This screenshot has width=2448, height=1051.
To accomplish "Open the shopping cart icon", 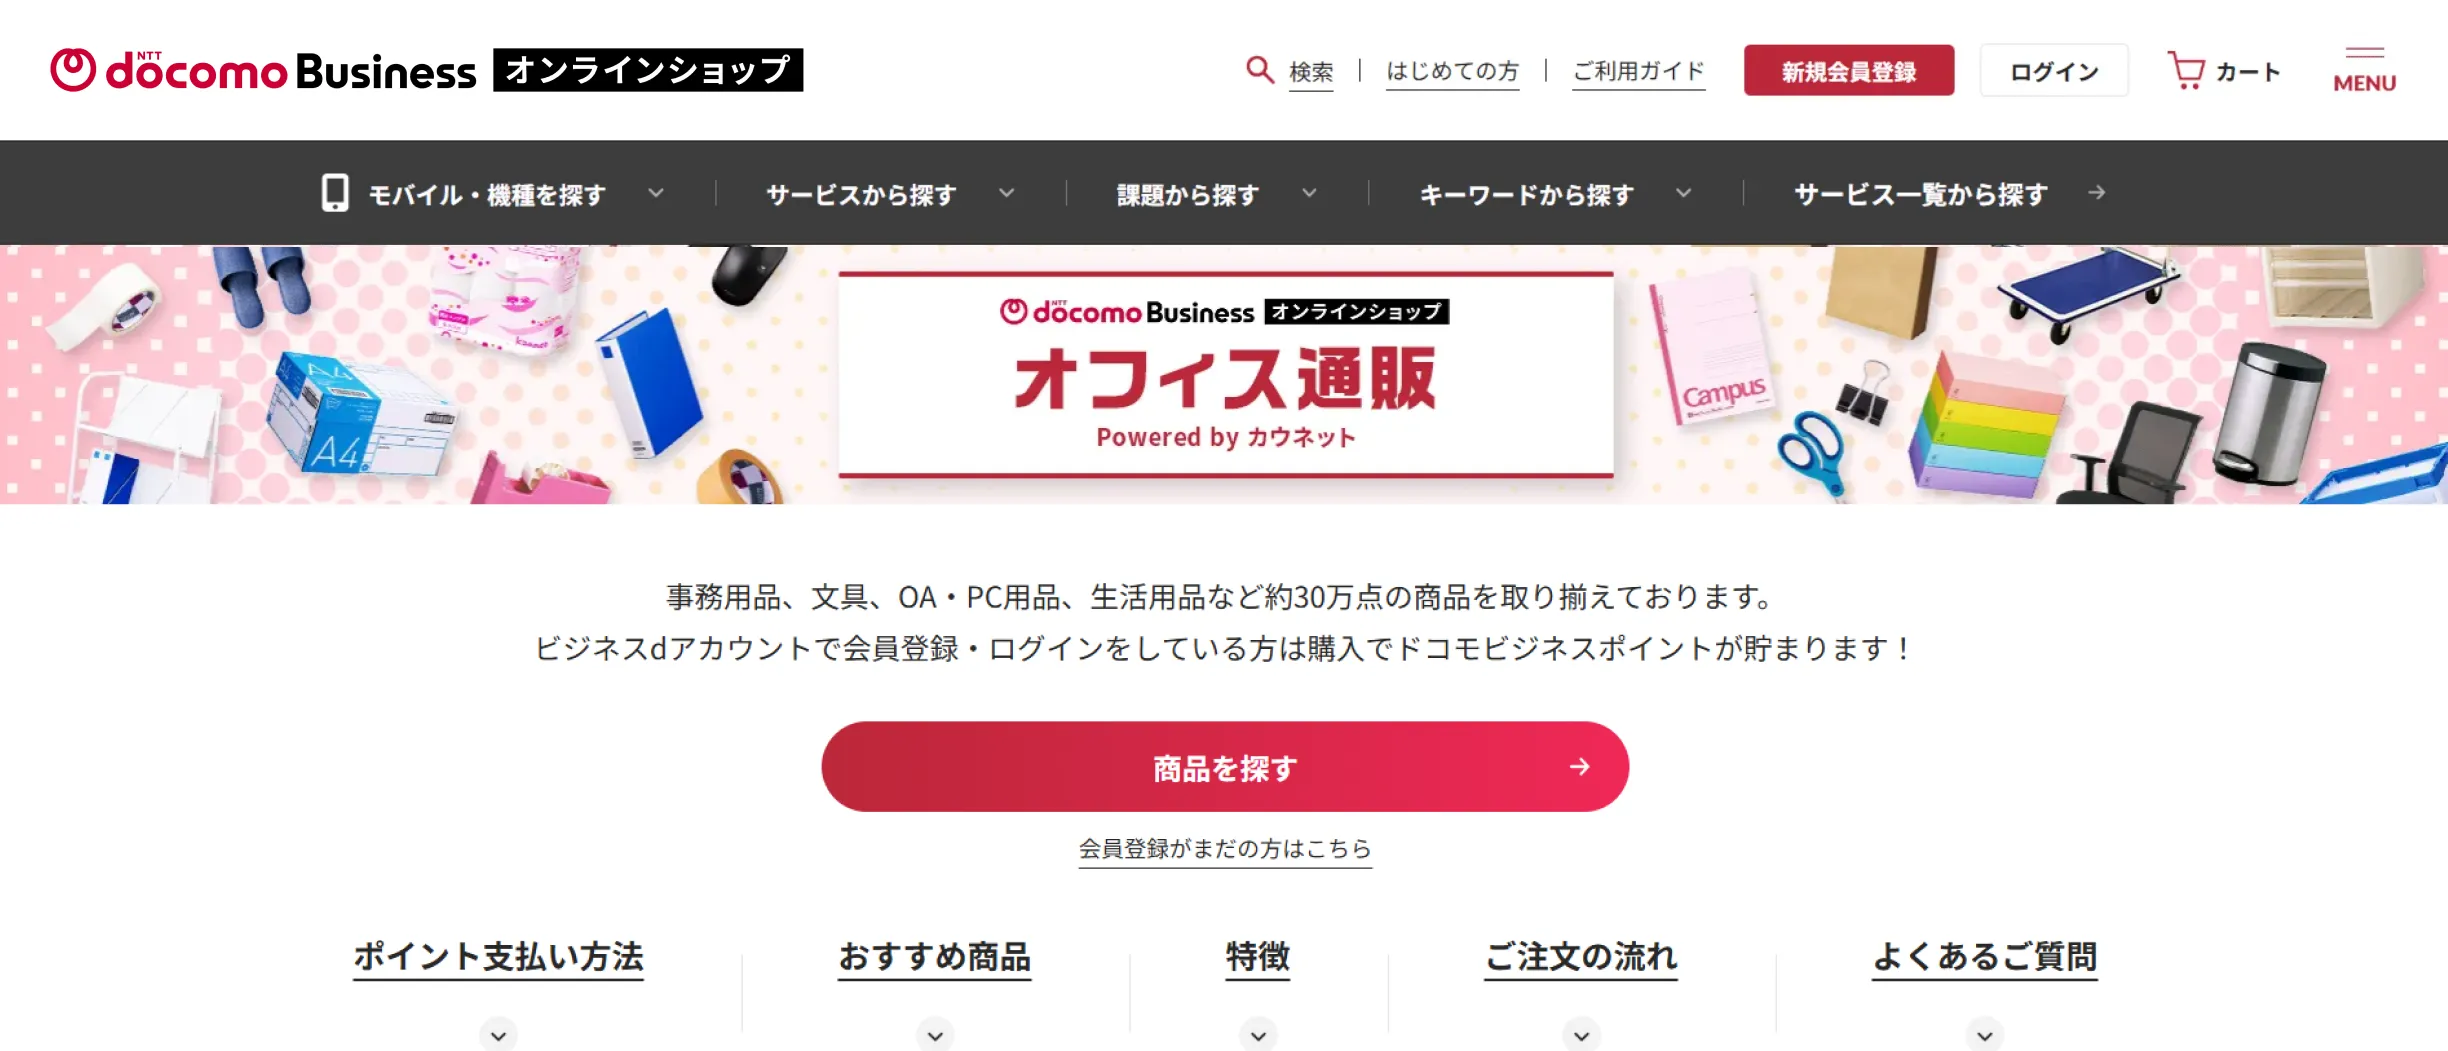I will click(2186, 71).
